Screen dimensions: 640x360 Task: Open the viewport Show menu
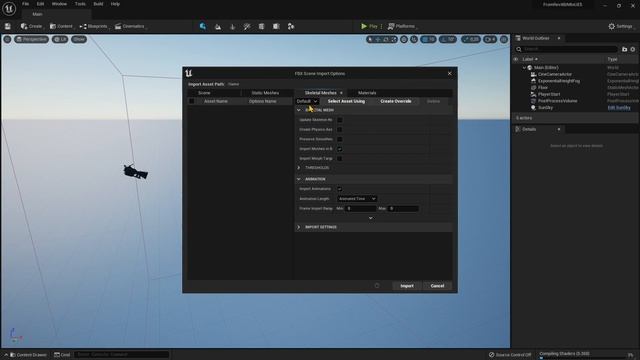click(x=79, y=39)
